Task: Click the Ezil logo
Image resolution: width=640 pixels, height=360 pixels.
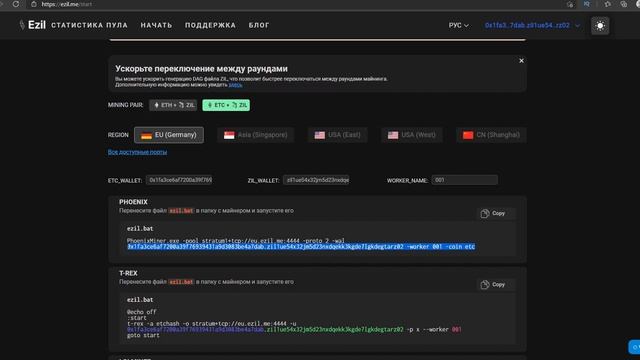Action: (x=33, y=25)
